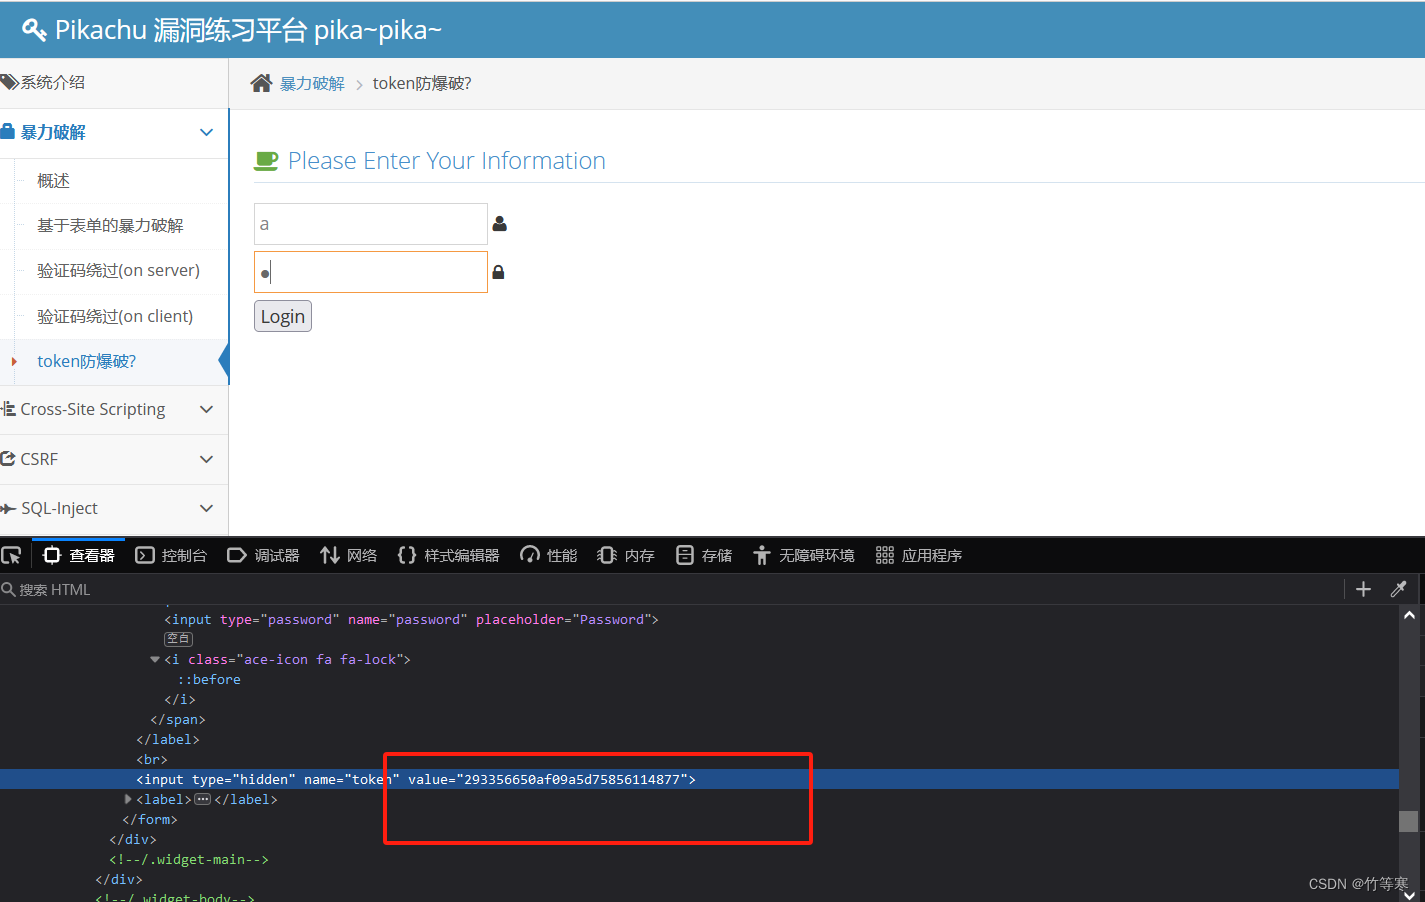Click the home icon in breadcrumb
Screen dimensions: 1425x902
pyautogui.click(x=261, y=83)
